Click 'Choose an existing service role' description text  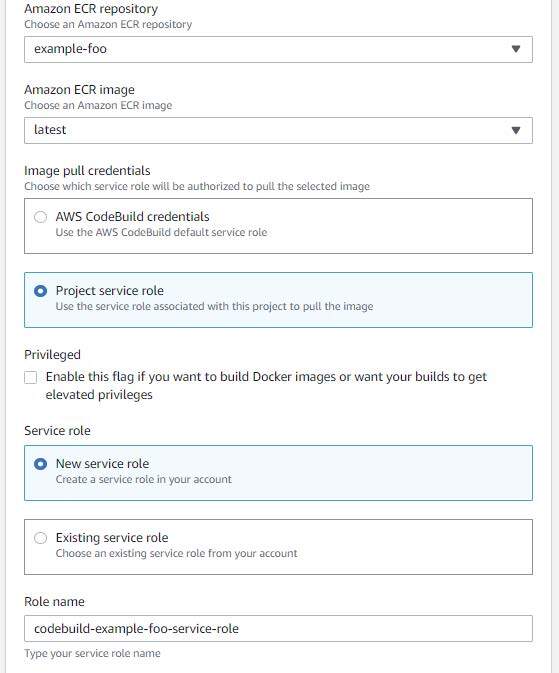tap(176, 553)
